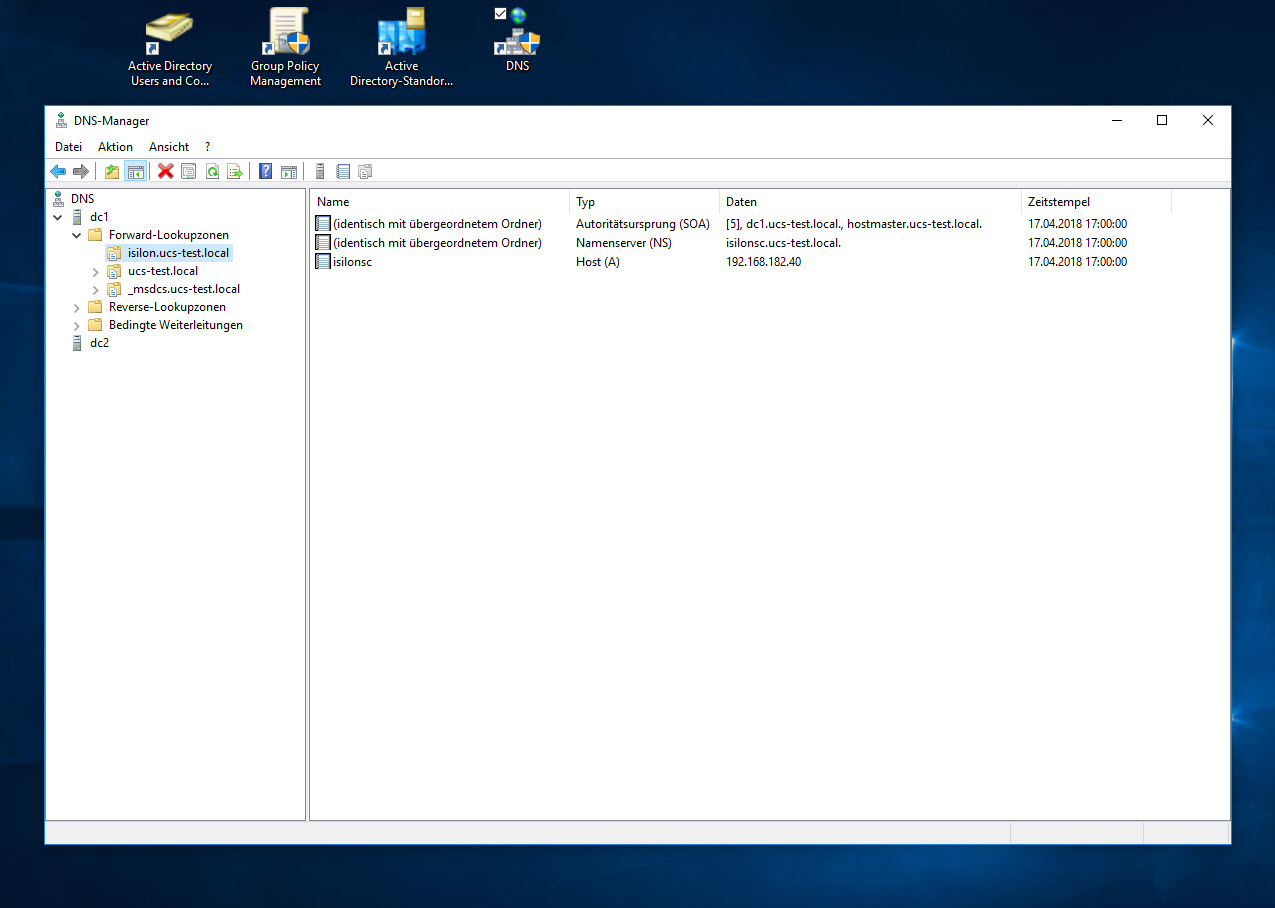Select the dc2 server in tree
This screenshot has height=908, width=1275.
pos(99,343)
